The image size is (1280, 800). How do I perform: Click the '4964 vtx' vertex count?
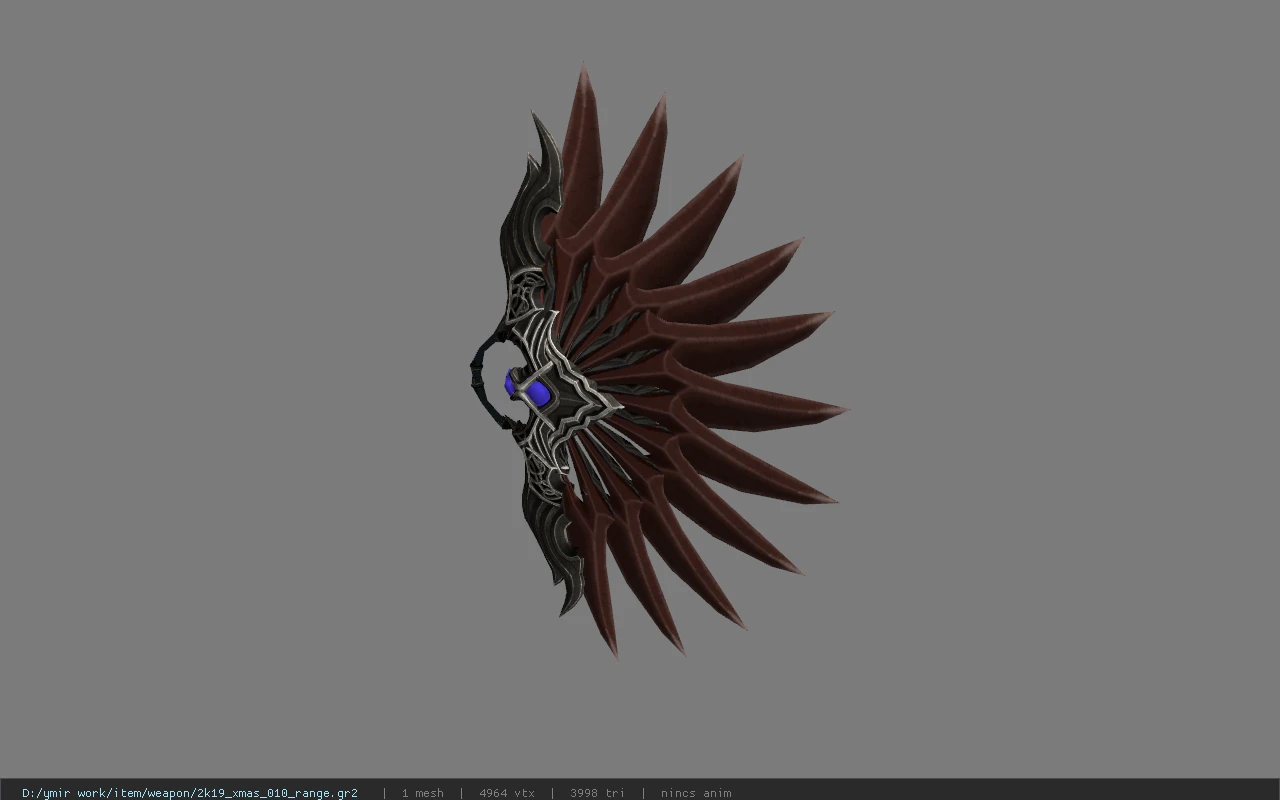tap(507, 793)
